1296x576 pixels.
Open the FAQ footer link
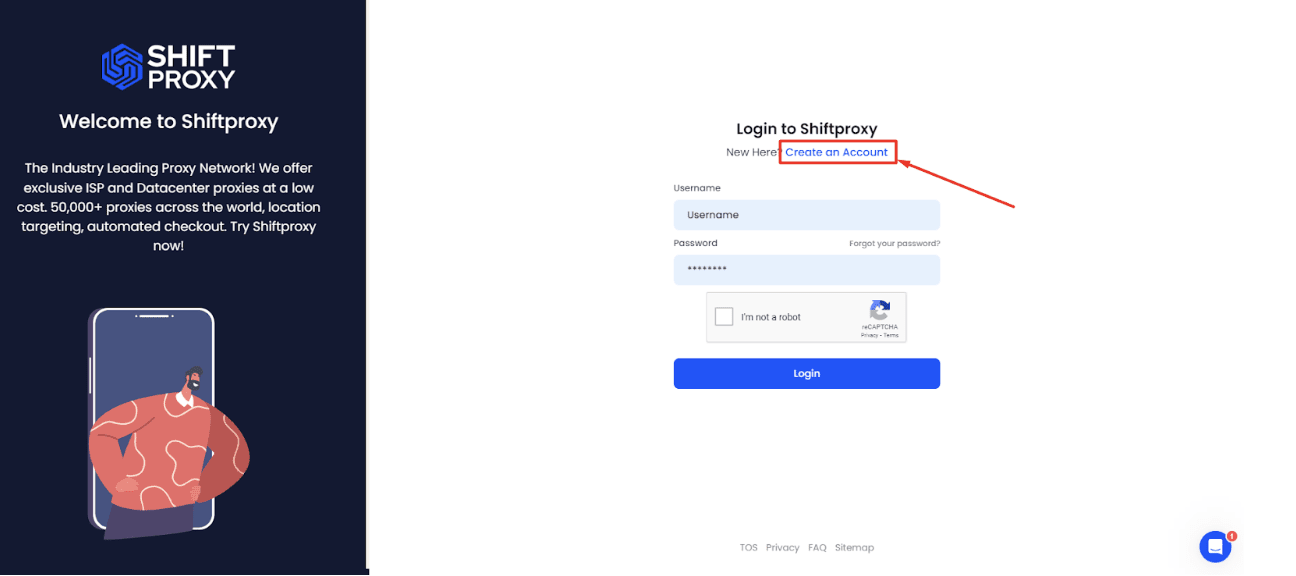coord(817,548)
